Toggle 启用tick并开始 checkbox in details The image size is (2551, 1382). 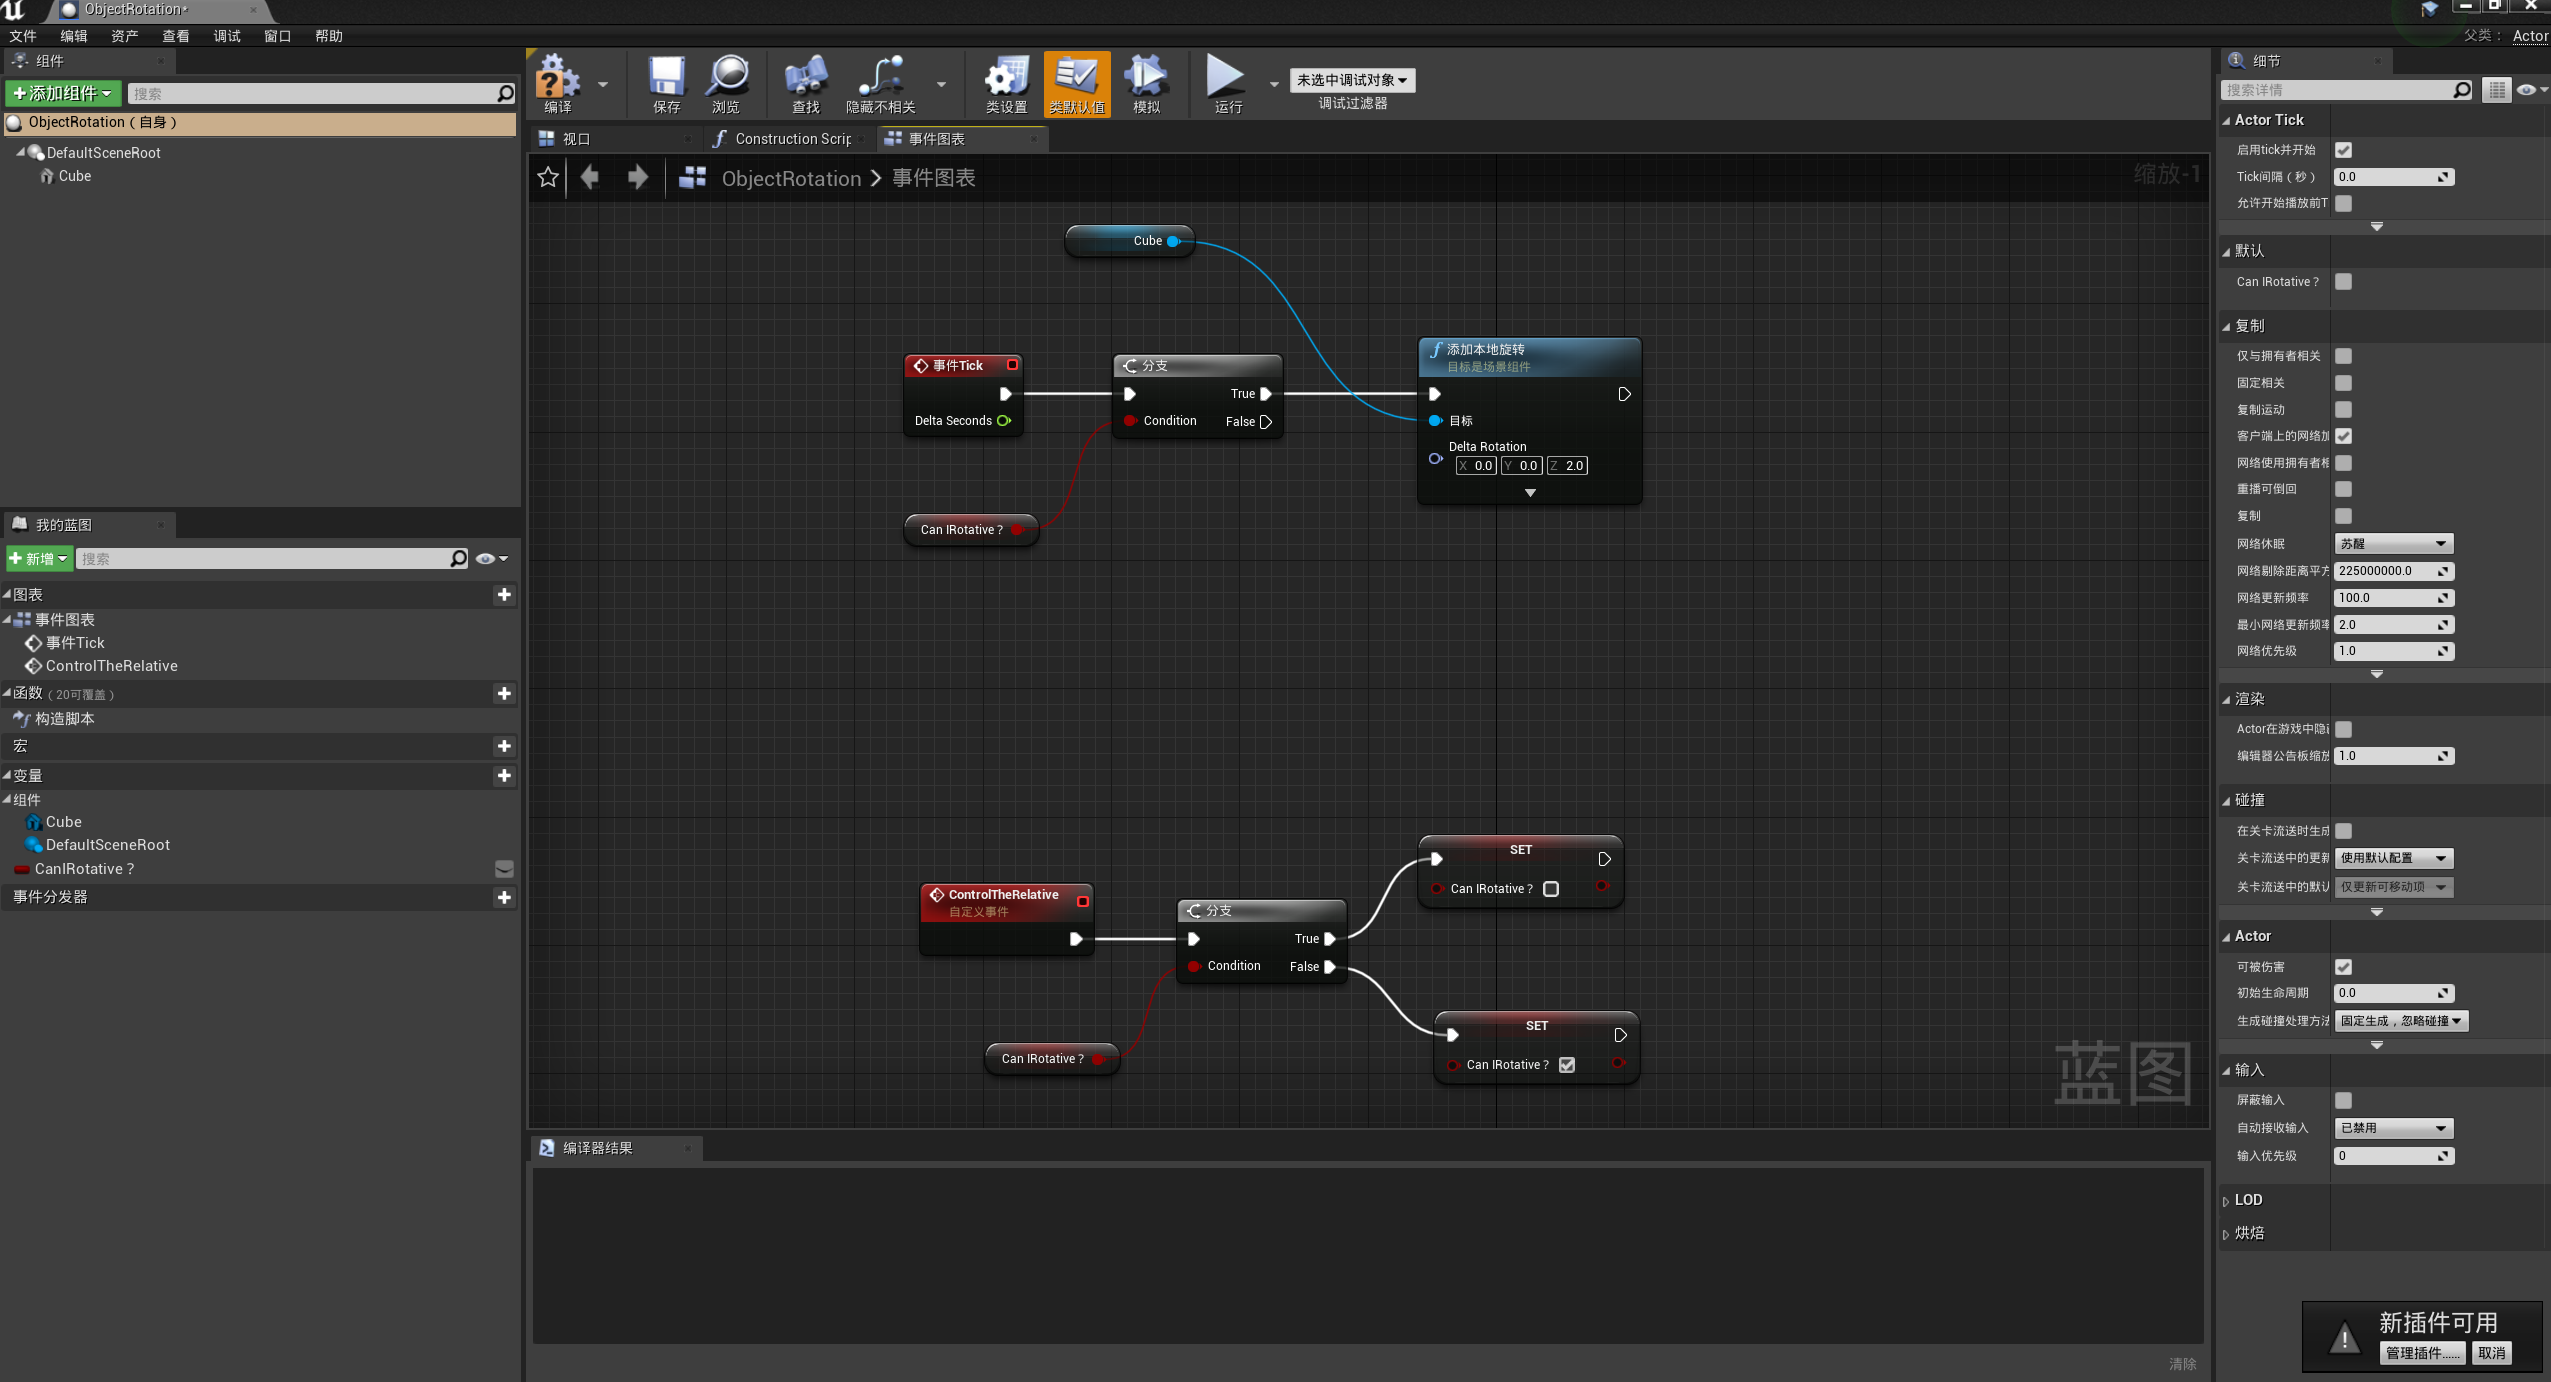click(x=2344, y=149)
